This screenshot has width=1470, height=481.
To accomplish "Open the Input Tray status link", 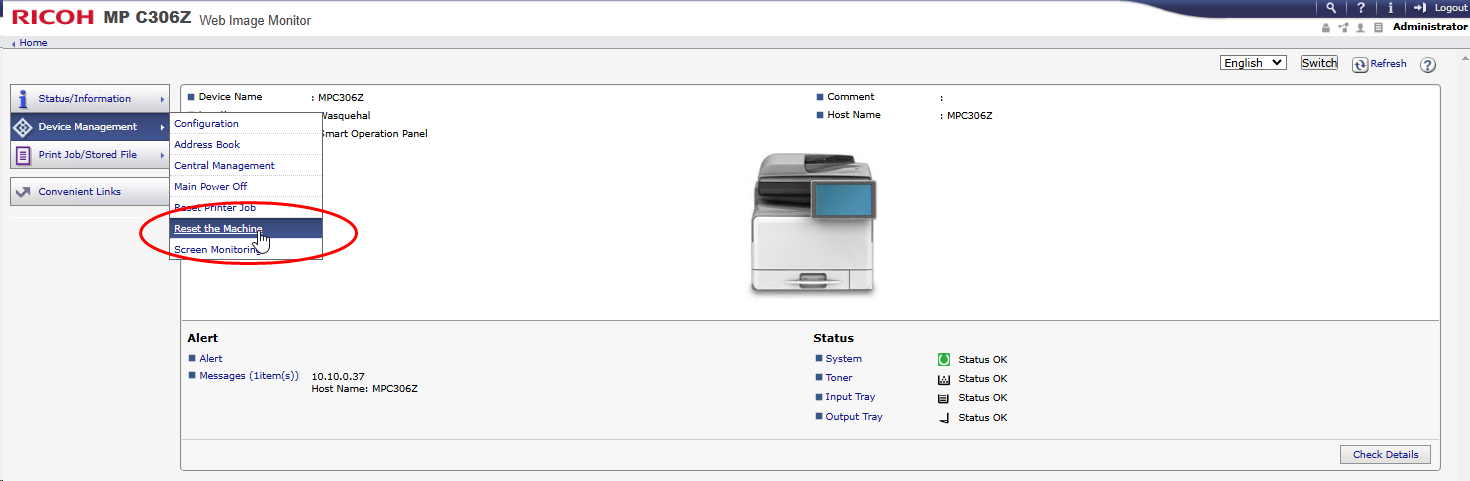I will [x=850, y=397].
